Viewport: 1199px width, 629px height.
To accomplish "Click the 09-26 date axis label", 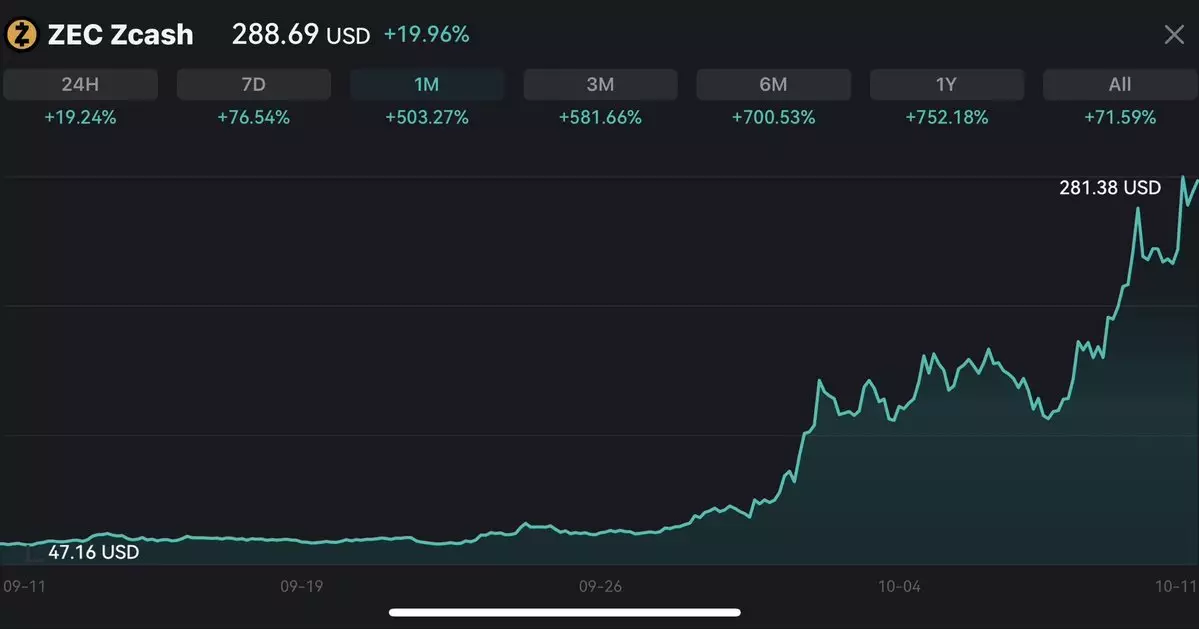I will 600,587.
